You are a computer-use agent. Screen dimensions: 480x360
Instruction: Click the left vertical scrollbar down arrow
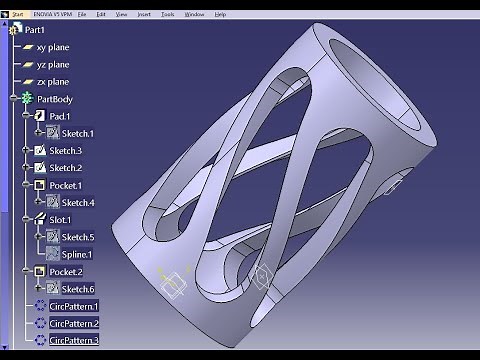pyautogui.click(x=4, y=347)
